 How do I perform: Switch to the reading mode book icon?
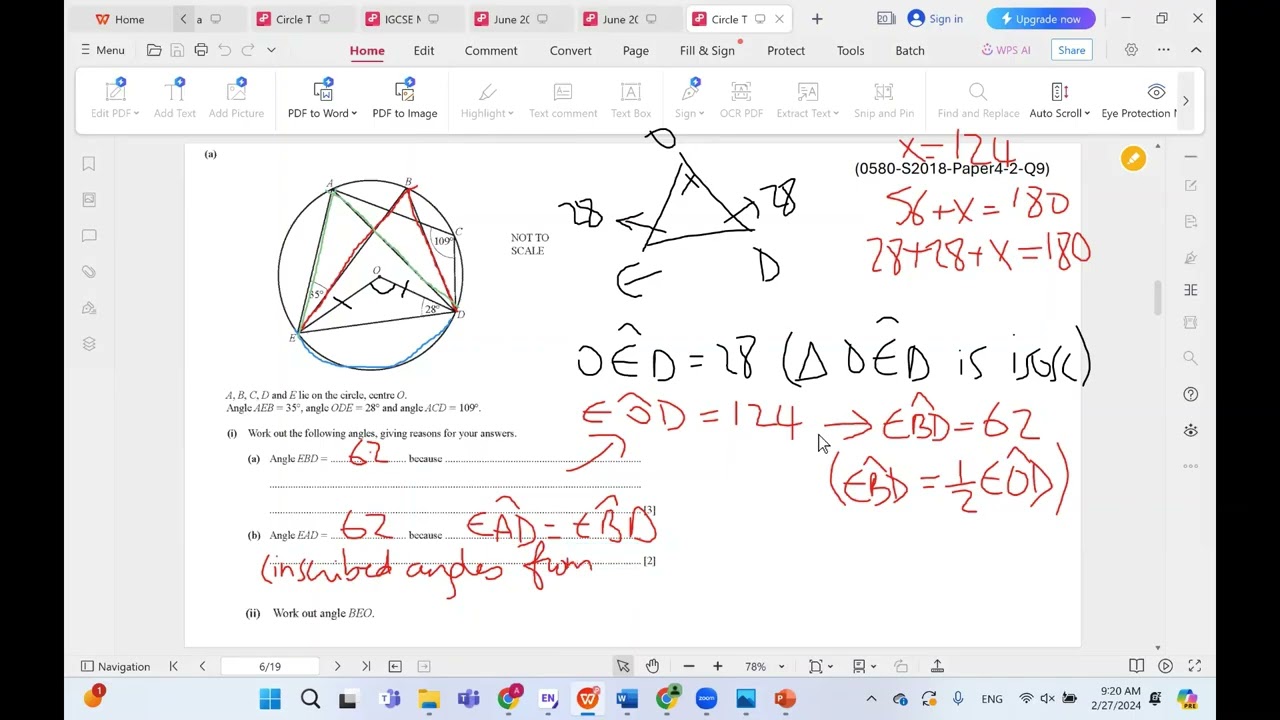tap(1136, 666)
